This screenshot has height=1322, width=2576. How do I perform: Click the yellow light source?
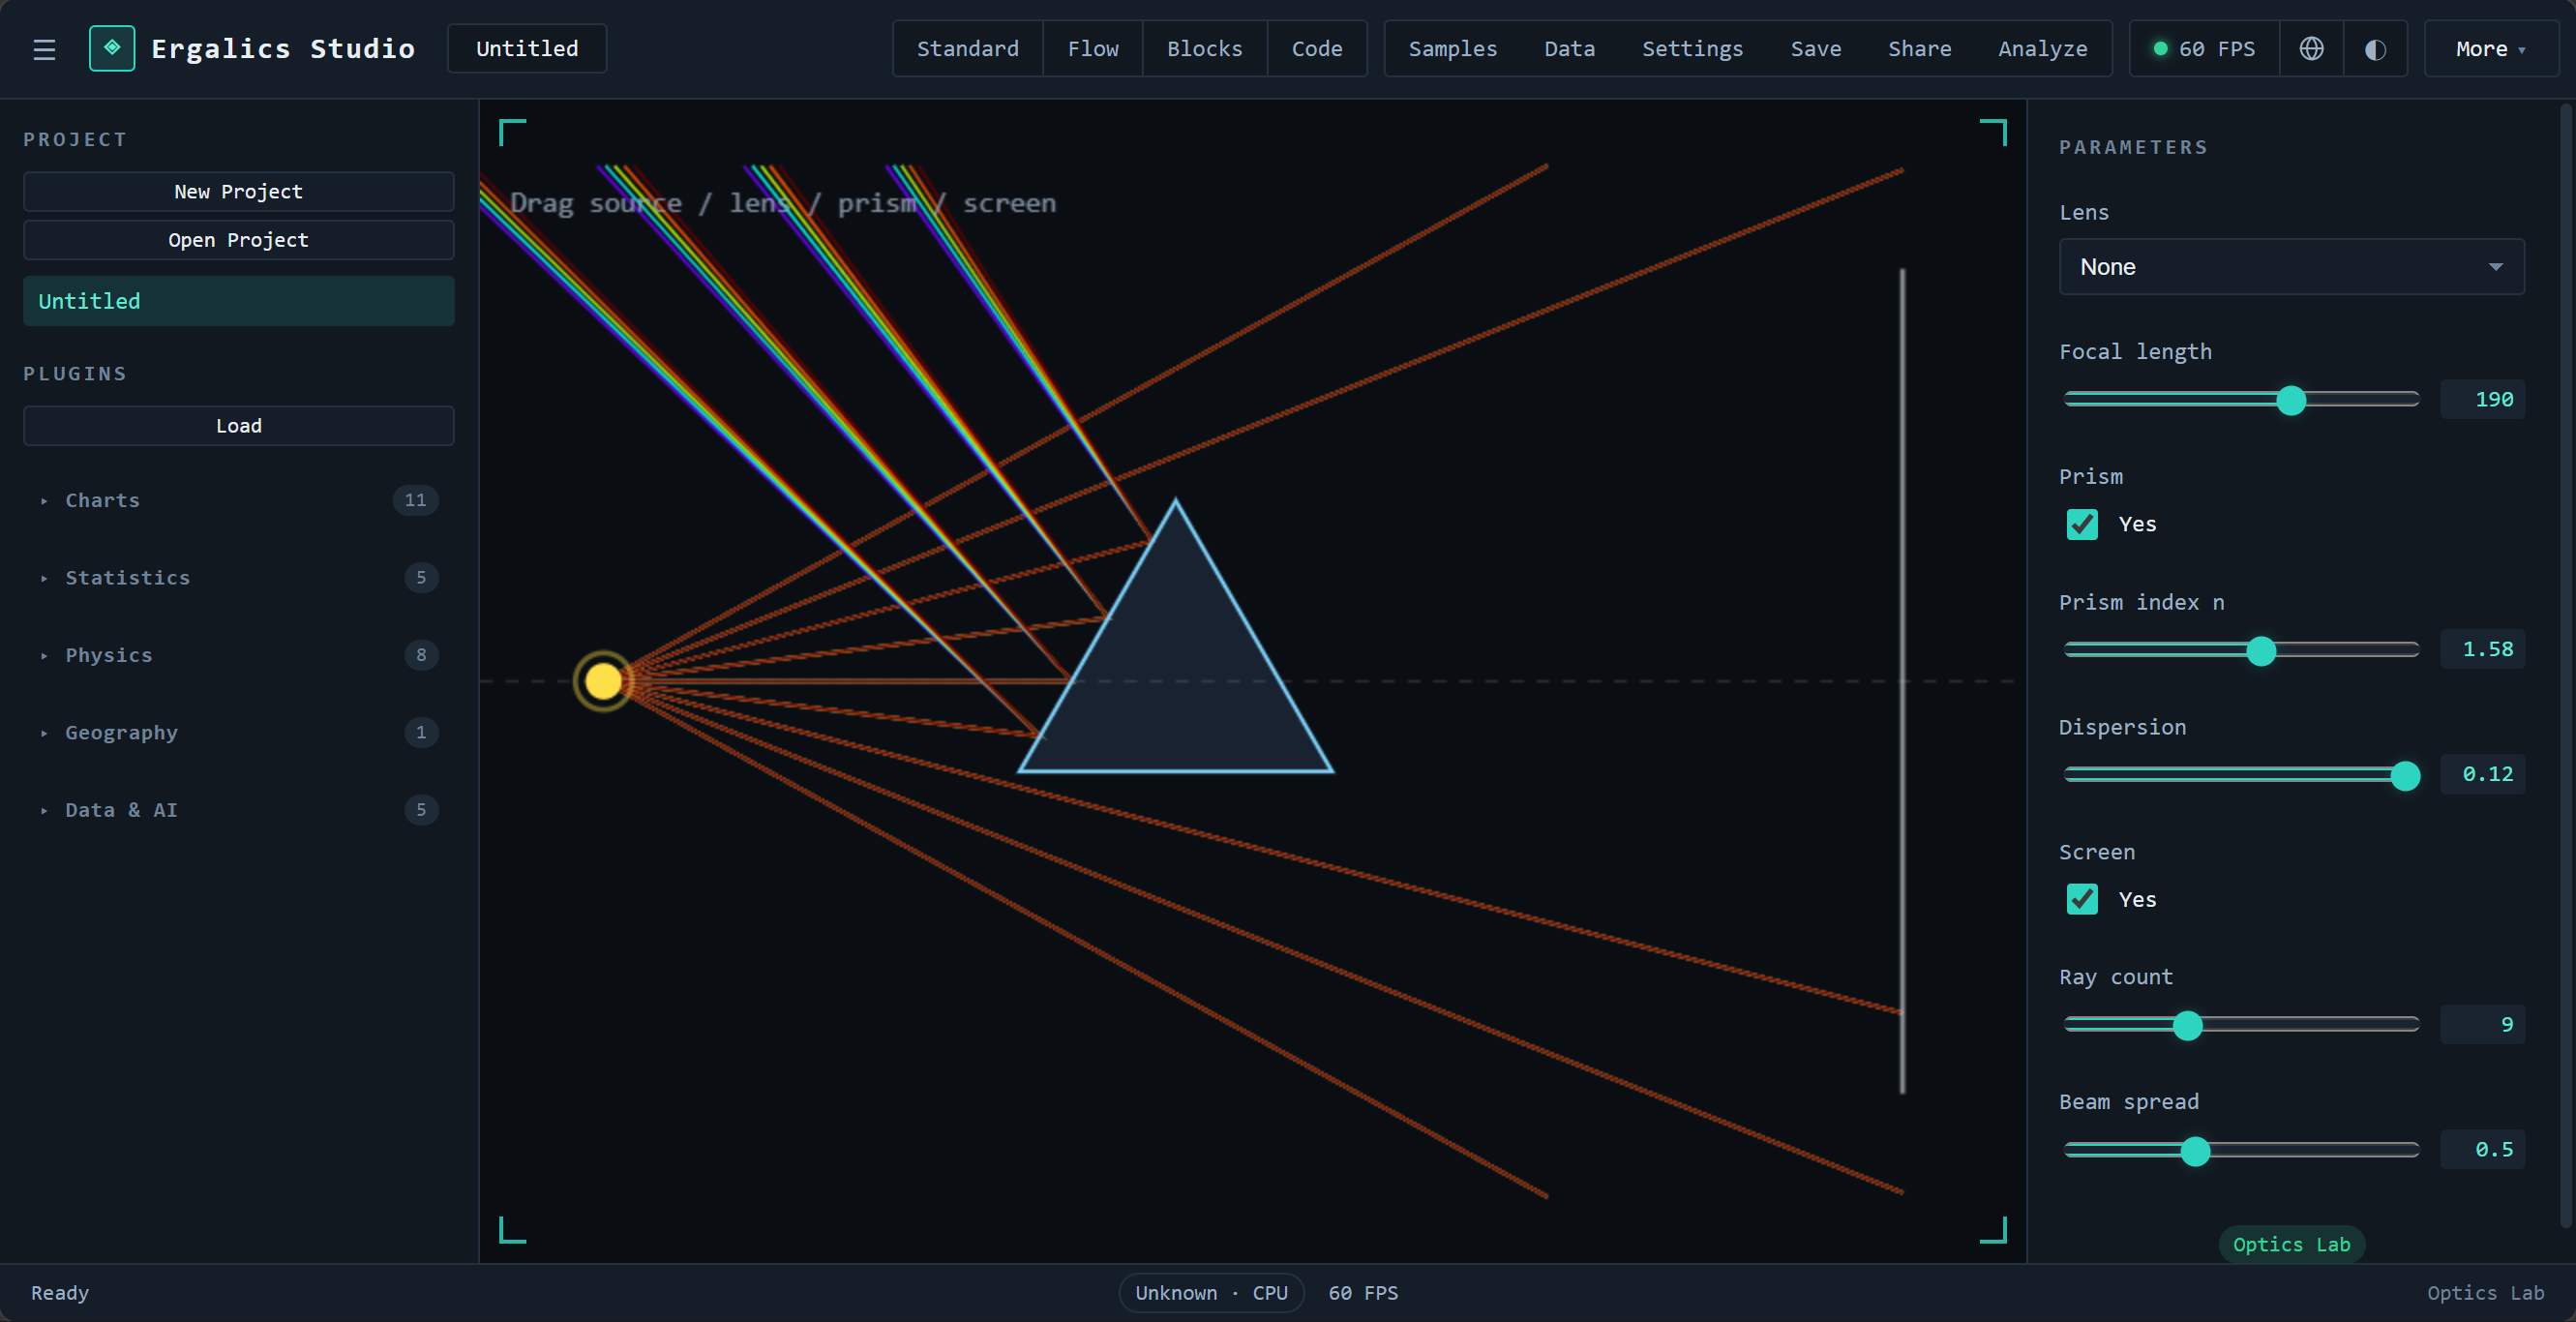coord(603,681)
